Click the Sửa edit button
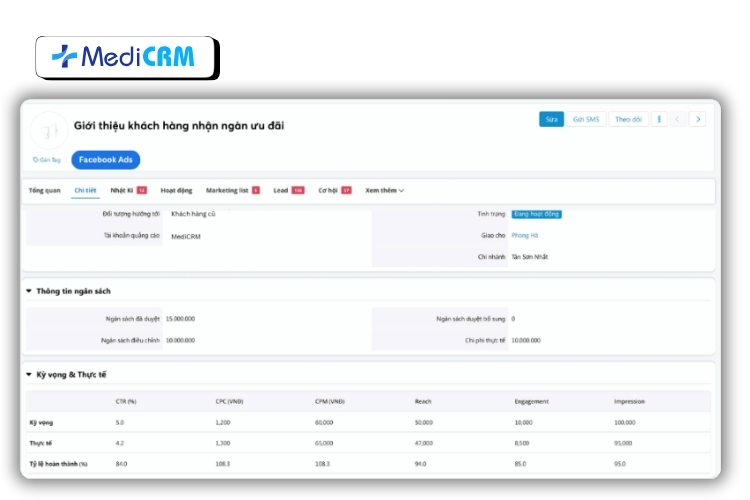The image size is (750, 500). pos(551,119)
